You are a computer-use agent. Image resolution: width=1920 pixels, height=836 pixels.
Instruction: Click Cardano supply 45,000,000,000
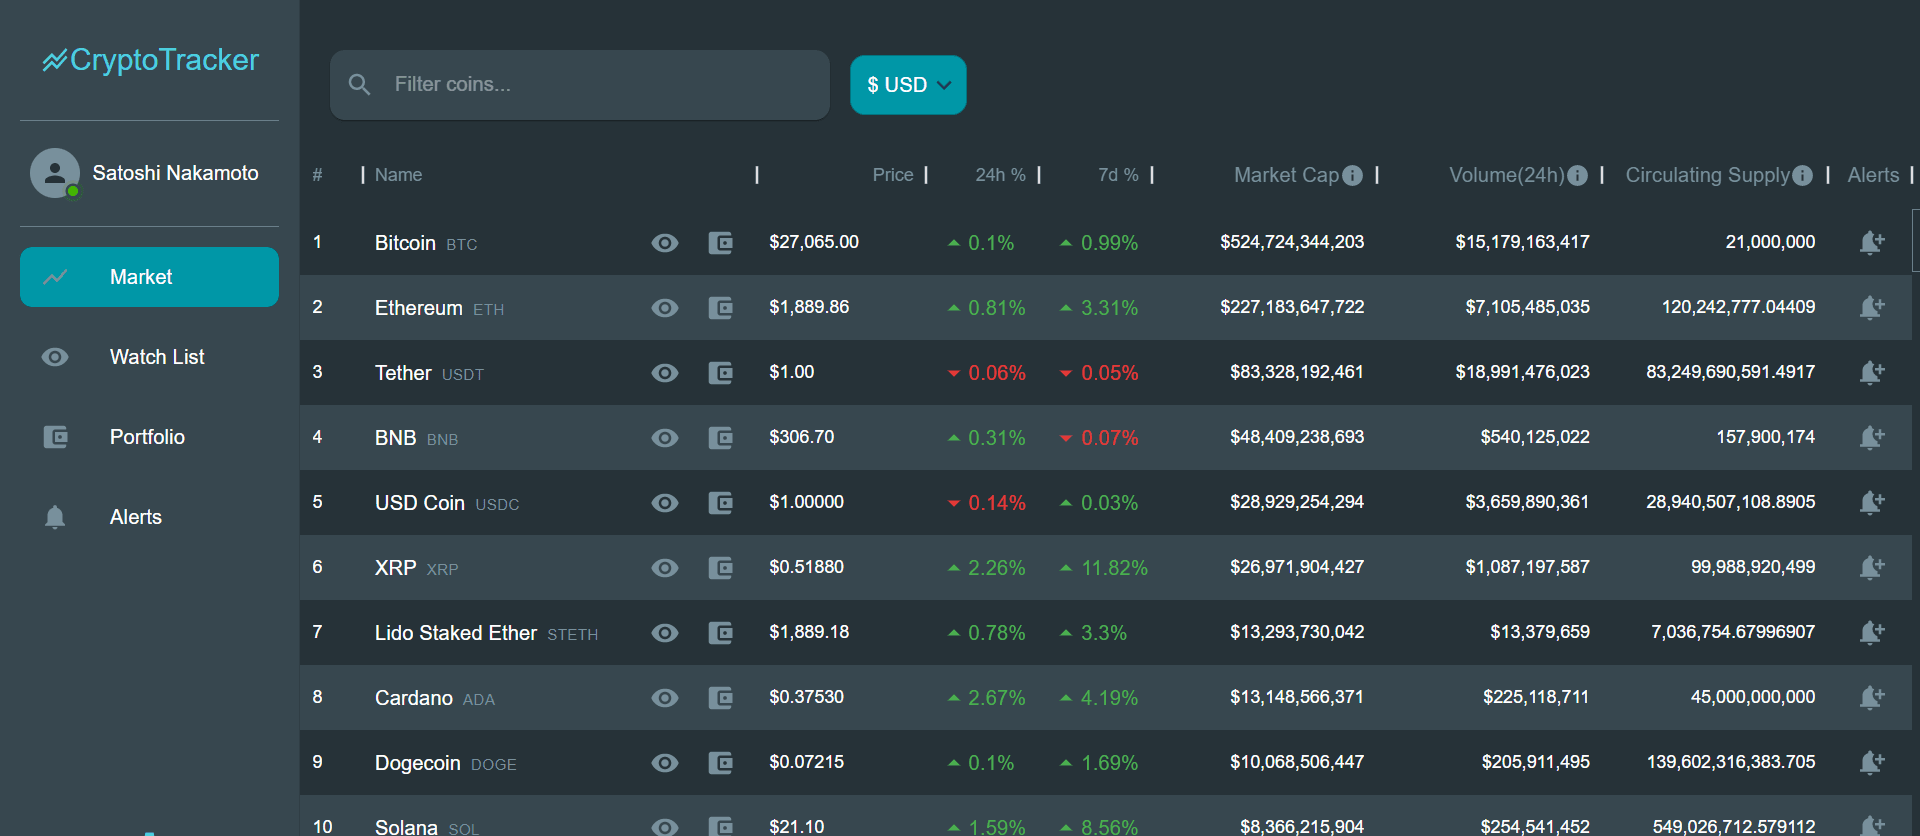coord(1753,697)
